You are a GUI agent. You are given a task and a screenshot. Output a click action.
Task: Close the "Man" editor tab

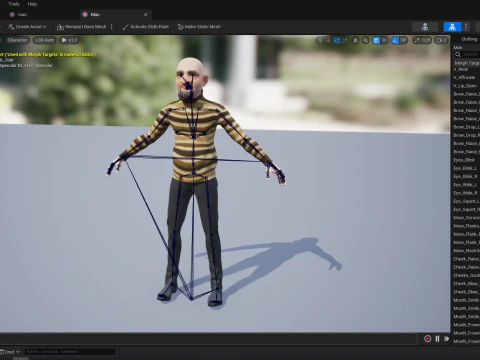point(145,14)
